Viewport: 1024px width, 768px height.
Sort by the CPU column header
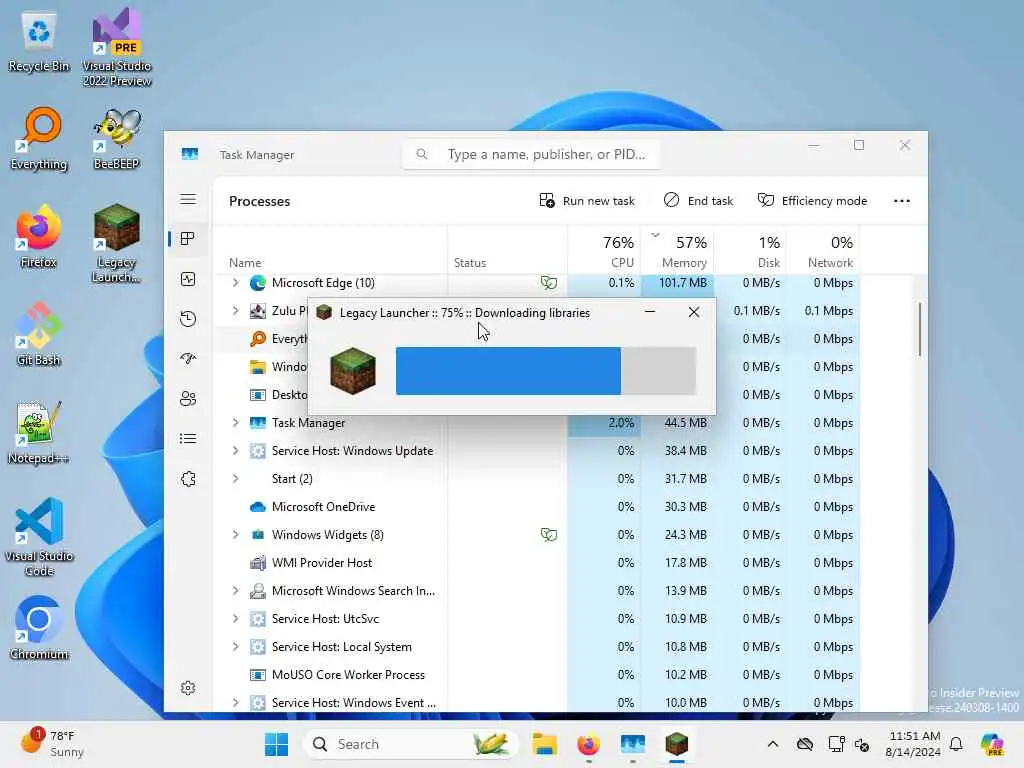(604, 251)
